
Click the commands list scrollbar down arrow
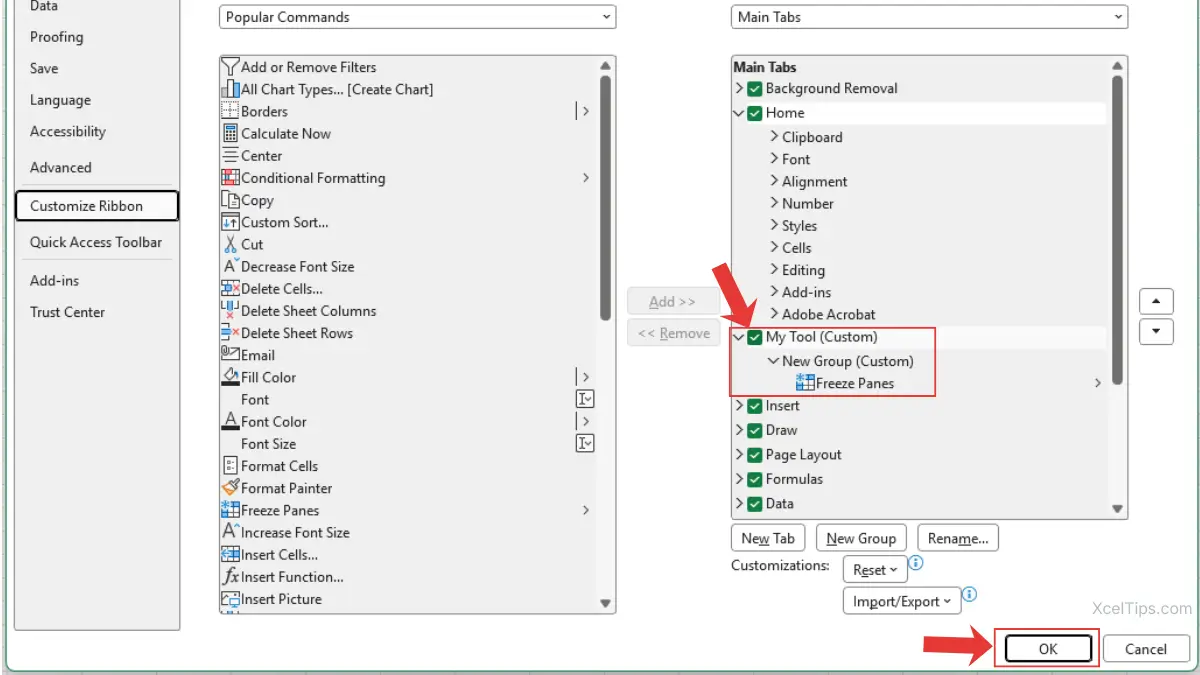tap(605, 603)
